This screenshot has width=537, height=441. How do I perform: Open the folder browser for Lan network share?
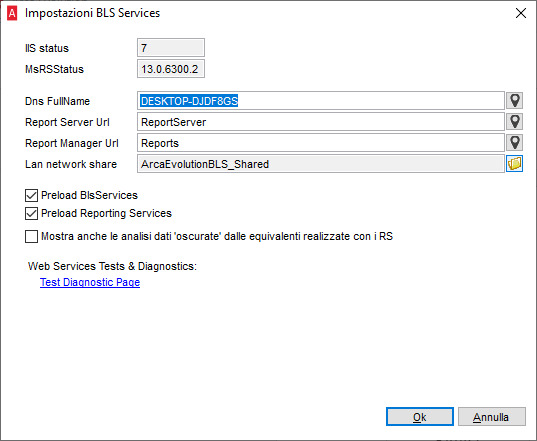coord(514,163)
